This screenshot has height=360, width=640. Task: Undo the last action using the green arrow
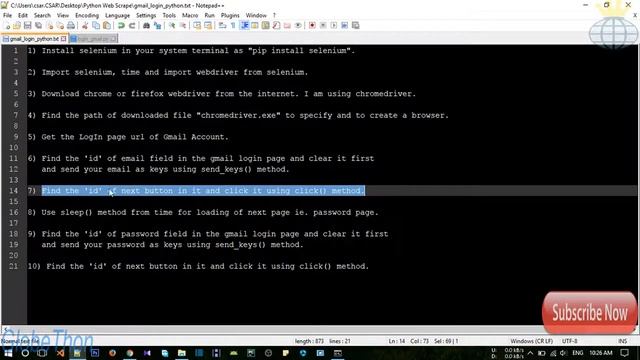[121, 25]
